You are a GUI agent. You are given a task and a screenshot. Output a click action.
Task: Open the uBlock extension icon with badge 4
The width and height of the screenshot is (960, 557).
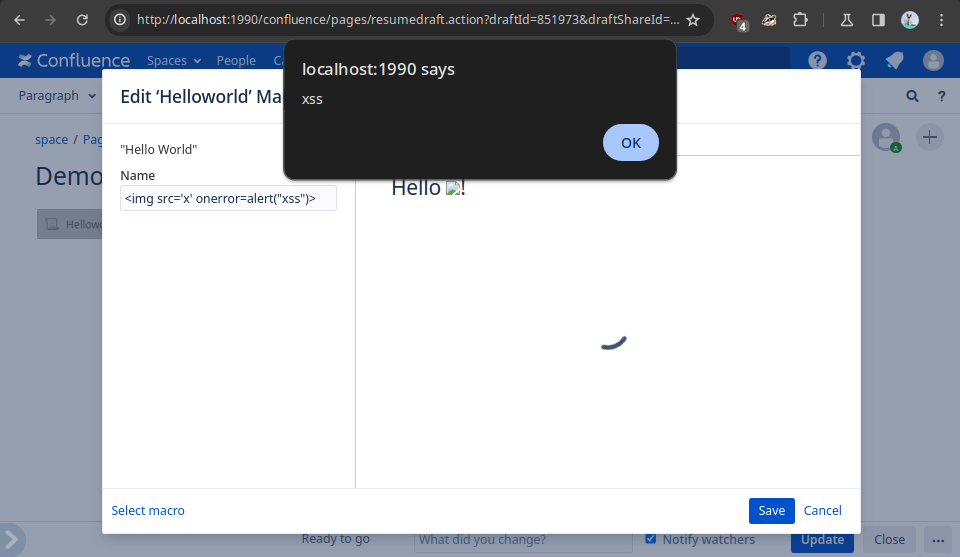coord(739,21)
